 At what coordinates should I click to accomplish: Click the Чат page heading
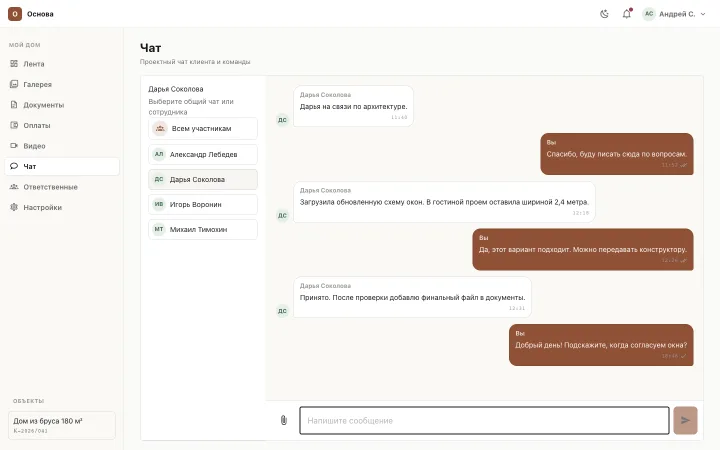tap(150, 48)
